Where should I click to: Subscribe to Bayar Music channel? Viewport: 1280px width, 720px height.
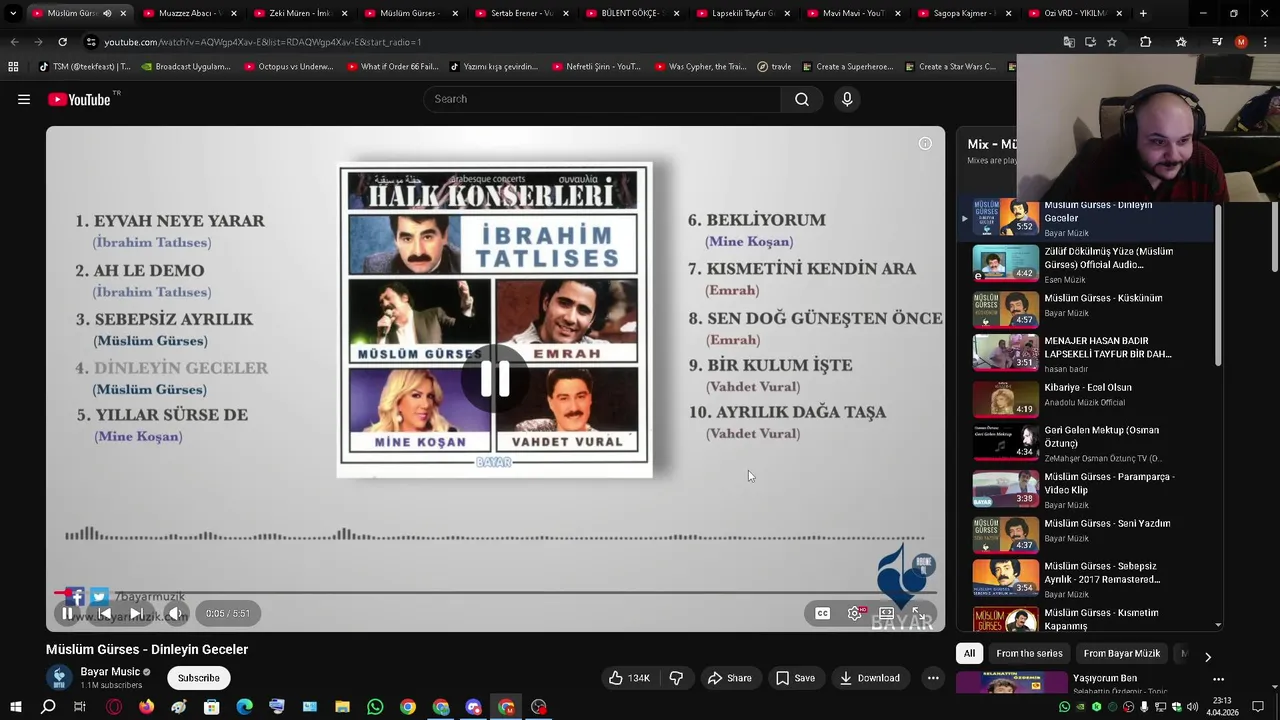click(198, 678)
